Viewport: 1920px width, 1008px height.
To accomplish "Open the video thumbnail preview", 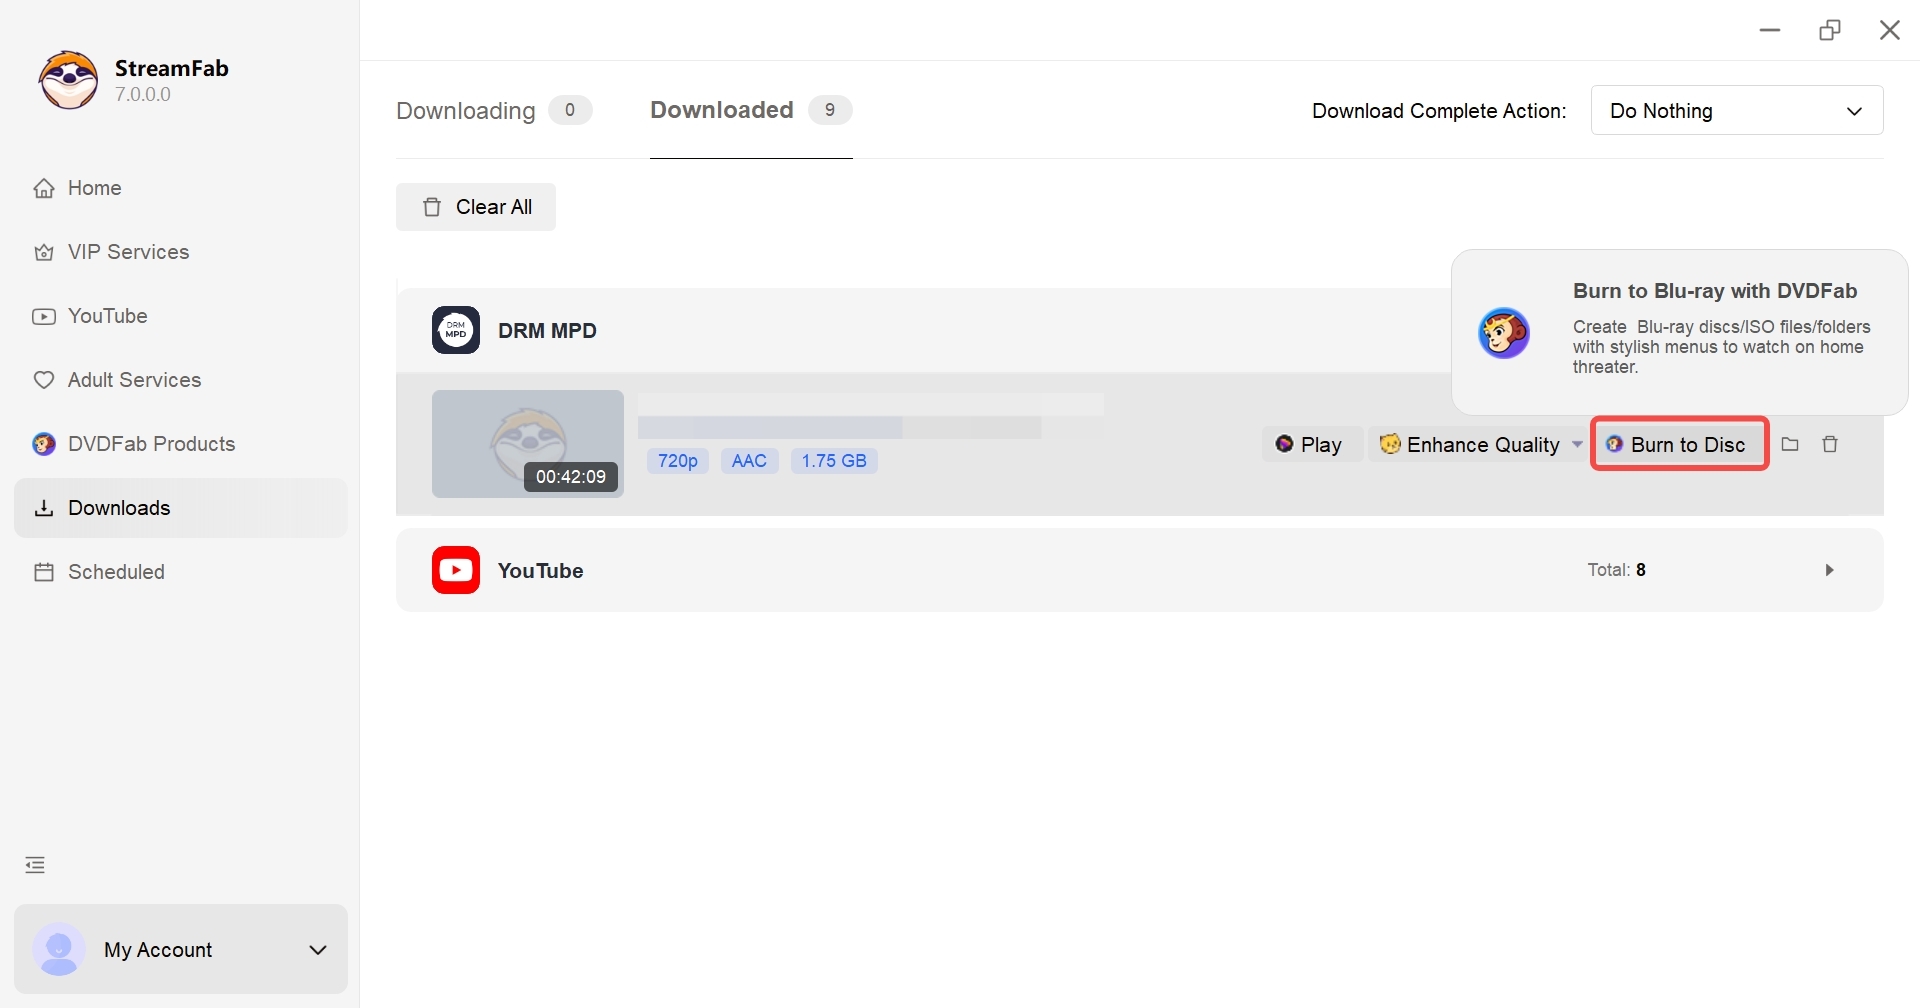I will [x=527, y=443].
